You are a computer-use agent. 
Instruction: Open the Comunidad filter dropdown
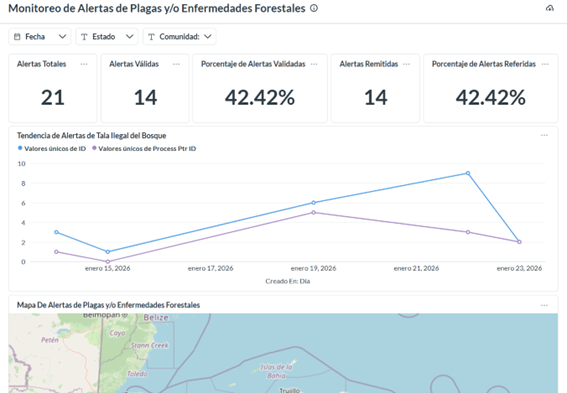coord(180,37)
